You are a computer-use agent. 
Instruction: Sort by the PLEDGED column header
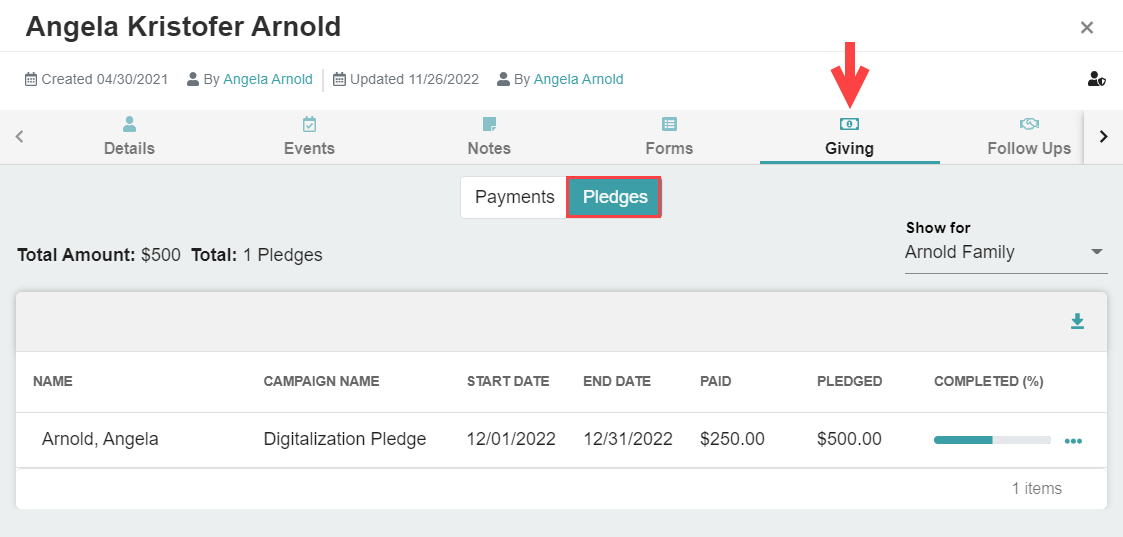coord(849,382)
